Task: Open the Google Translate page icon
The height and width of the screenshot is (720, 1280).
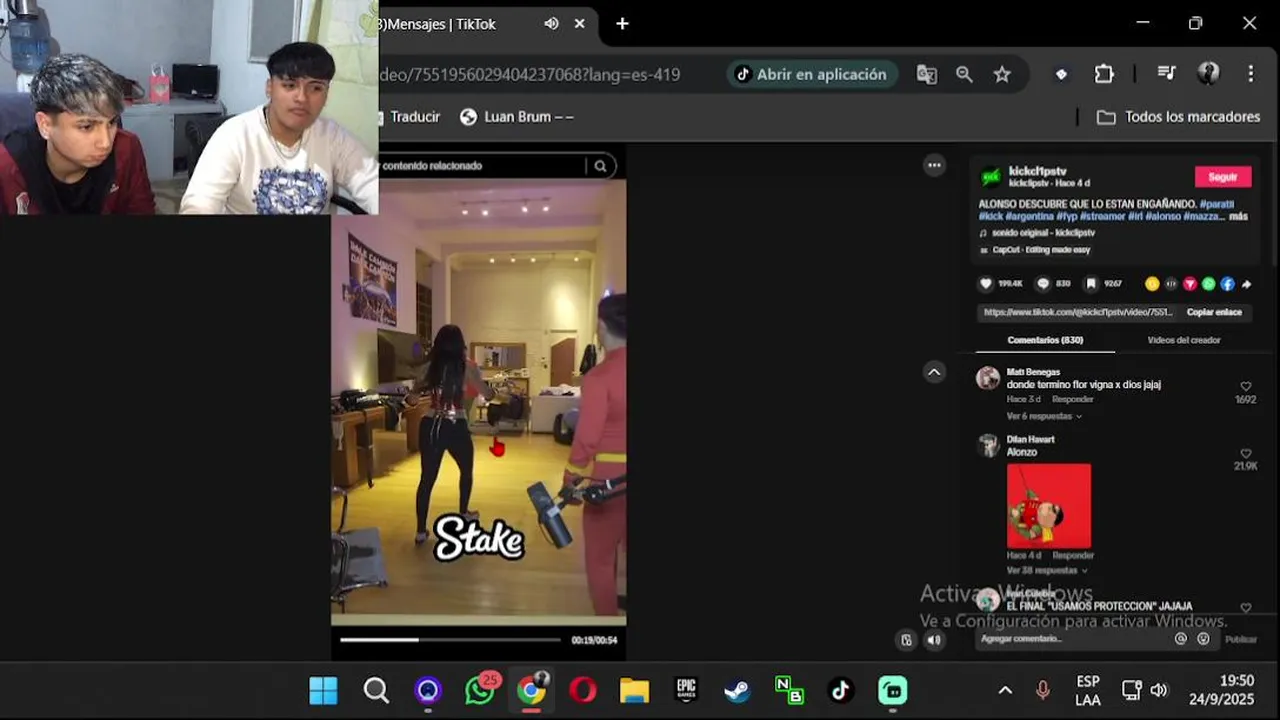Action: point(927,74)
